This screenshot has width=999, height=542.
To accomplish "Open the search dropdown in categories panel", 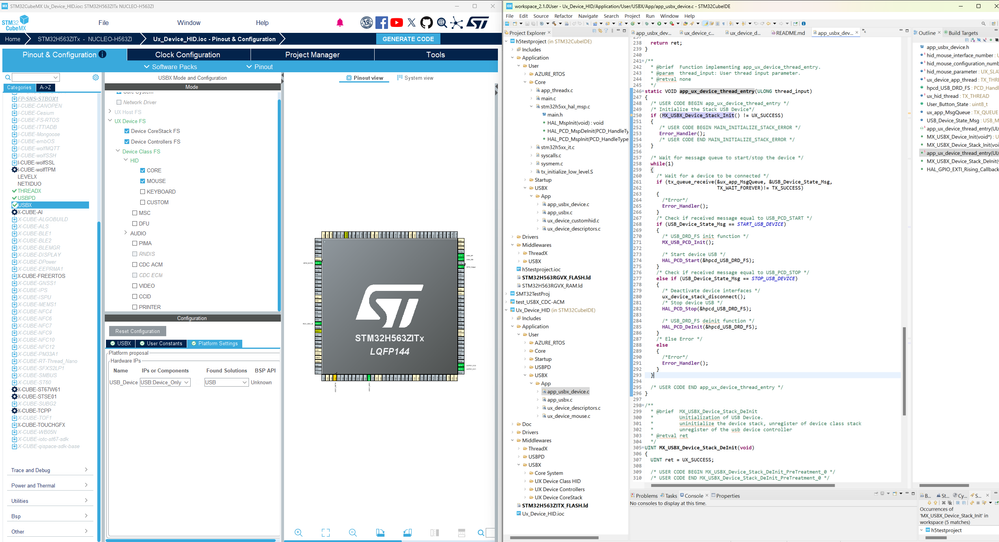I will coord(56,78).
